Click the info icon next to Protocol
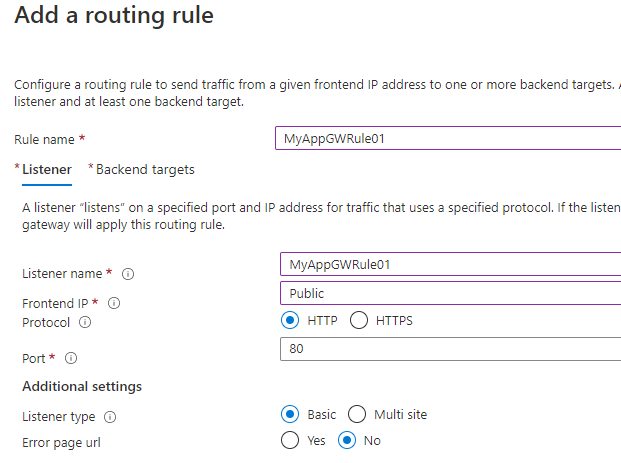Viewport: 621px width, 463px height. click(85, 323)
